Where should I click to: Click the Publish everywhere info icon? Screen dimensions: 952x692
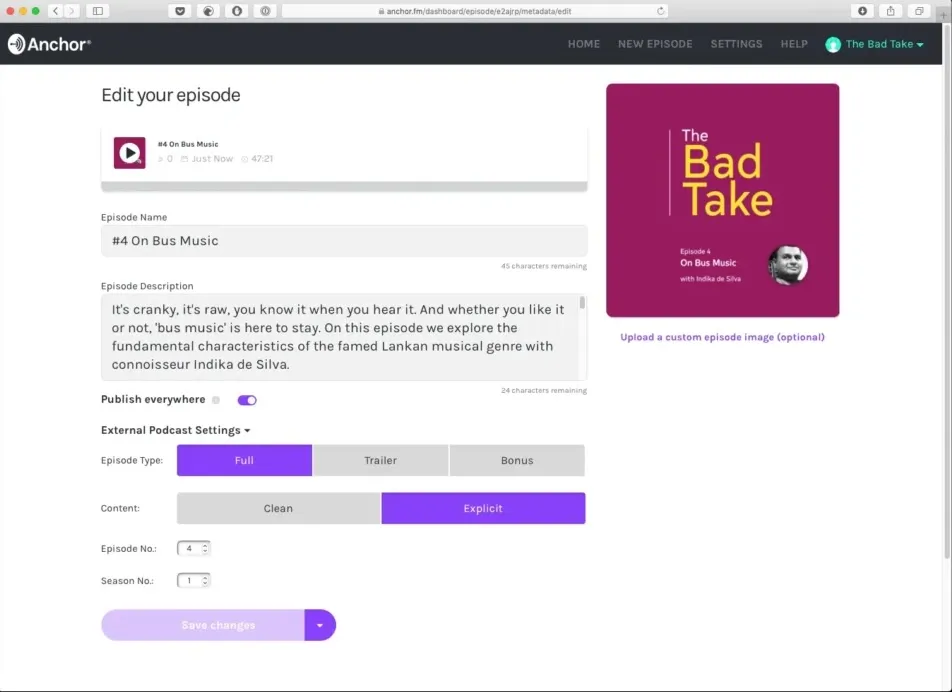216,400
